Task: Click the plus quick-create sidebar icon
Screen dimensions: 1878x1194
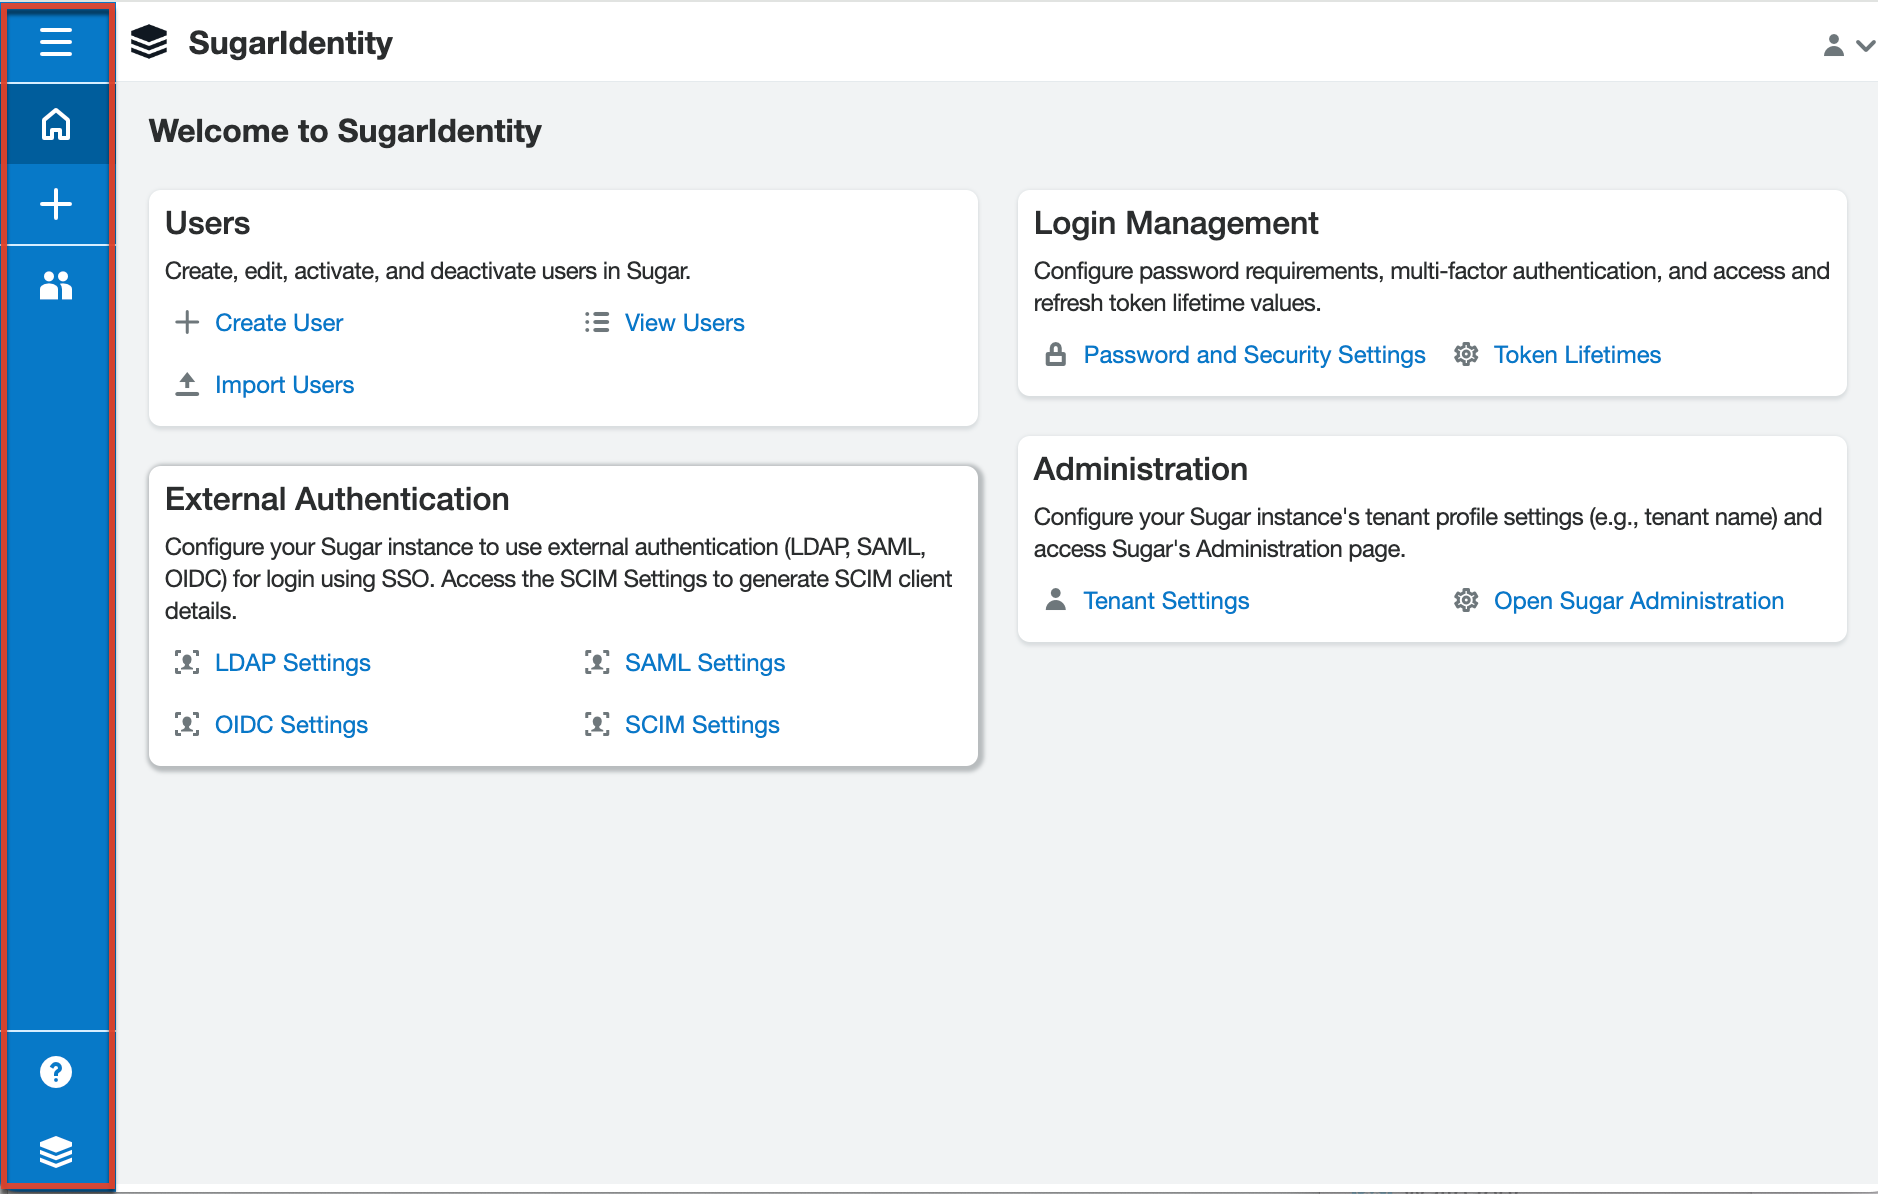Action: tap(56, 204)
